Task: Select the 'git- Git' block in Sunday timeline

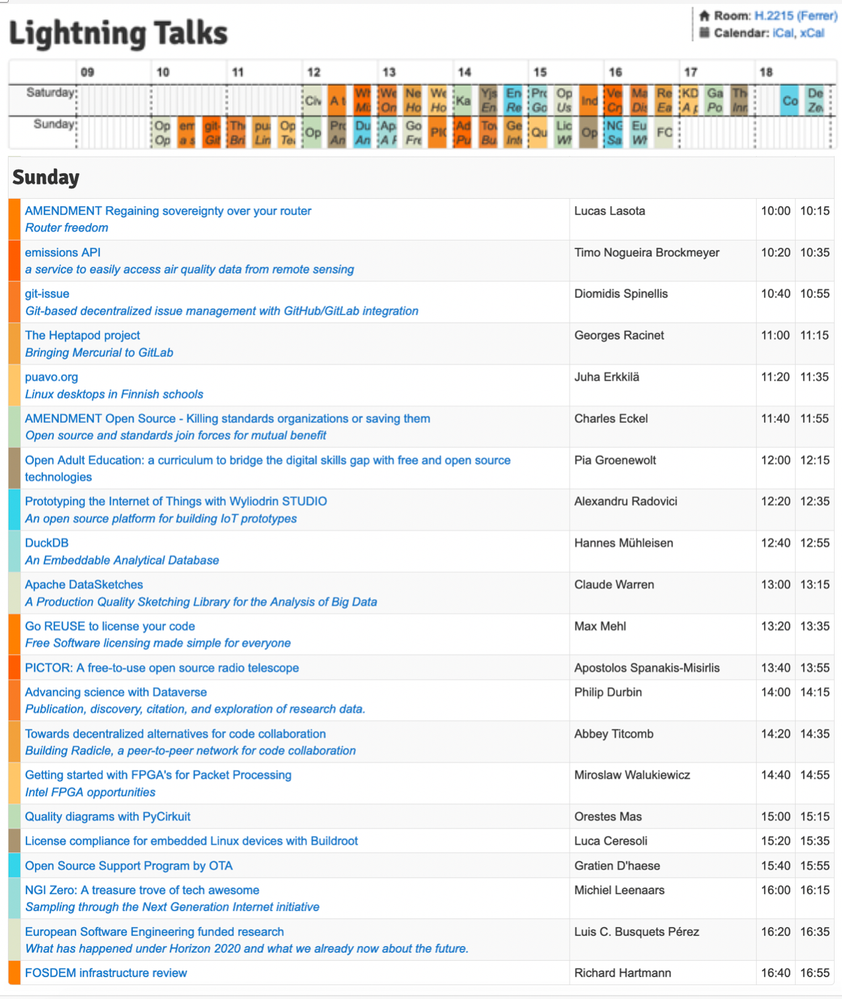Action: click(x=212, y=133)
